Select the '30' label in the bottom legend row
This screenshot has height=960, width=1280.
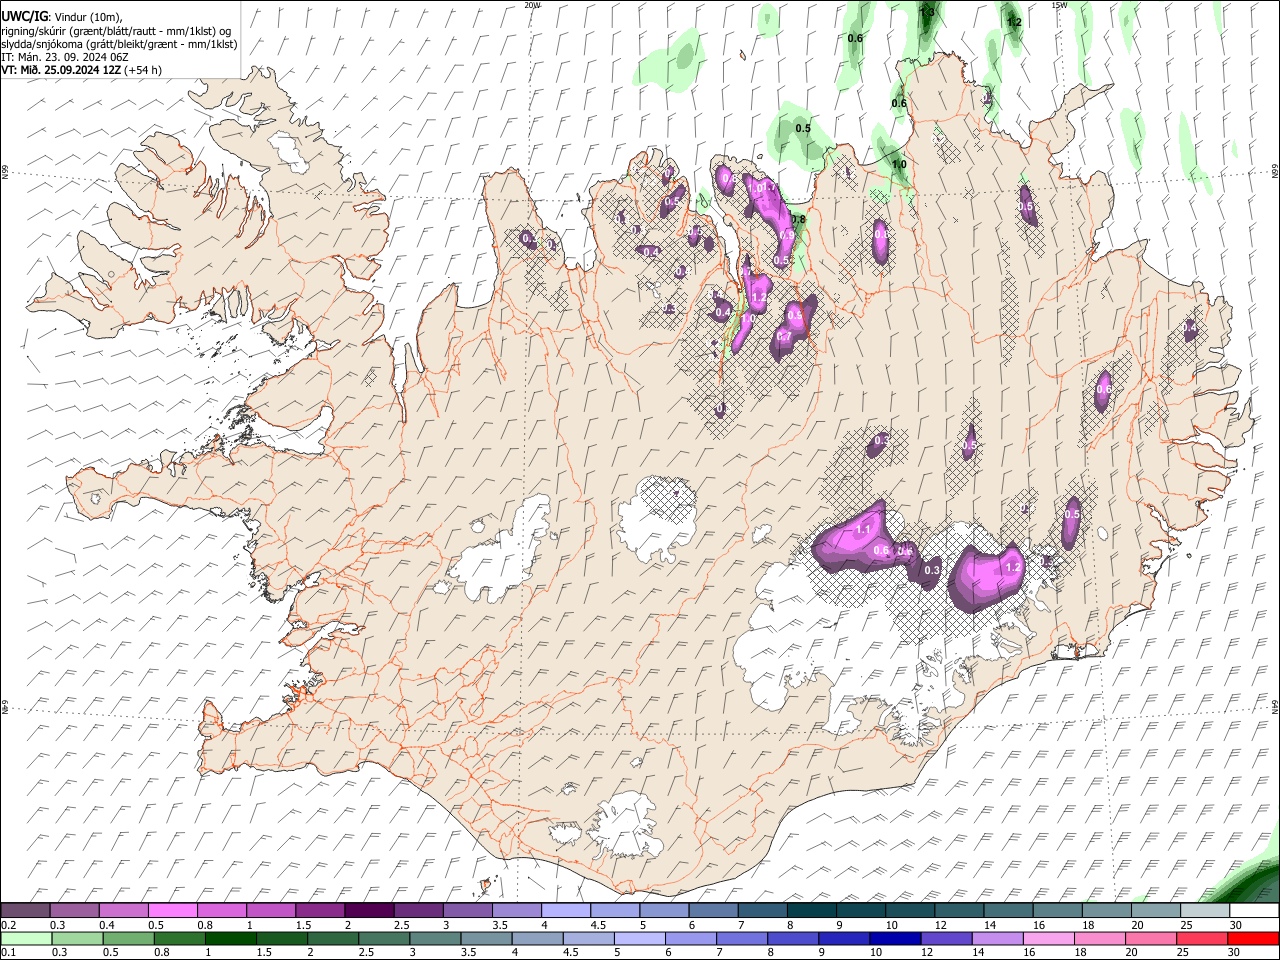(1233, 953)
